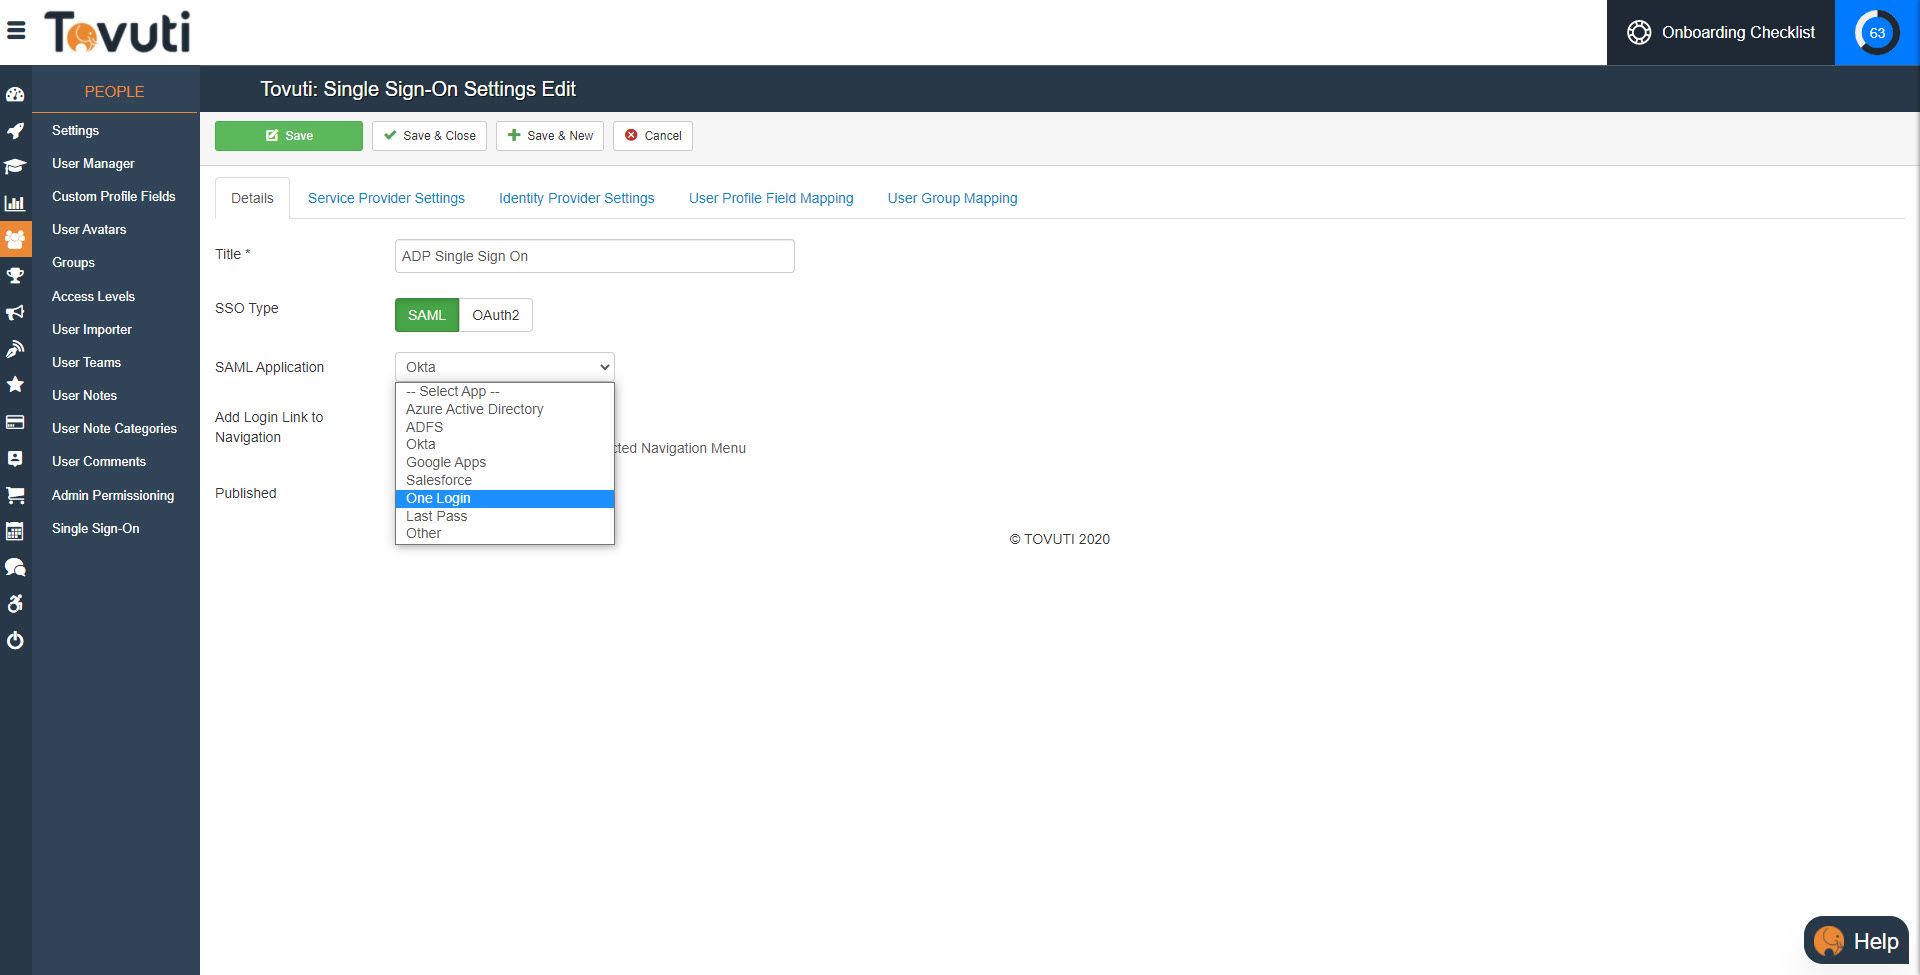Open the Onboarding Checklist

pos(1721,33)
